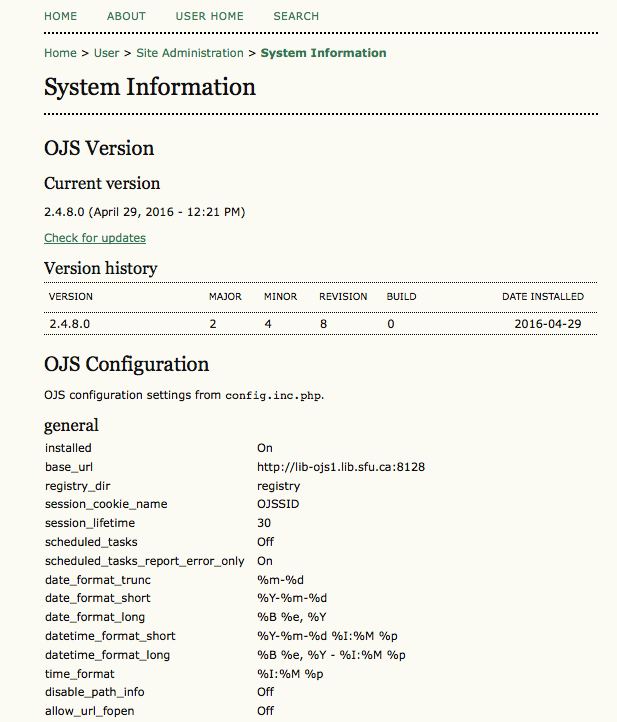Click System Information breadcrumb link
This screenshot has width=617, height=722.
[323, 53]
